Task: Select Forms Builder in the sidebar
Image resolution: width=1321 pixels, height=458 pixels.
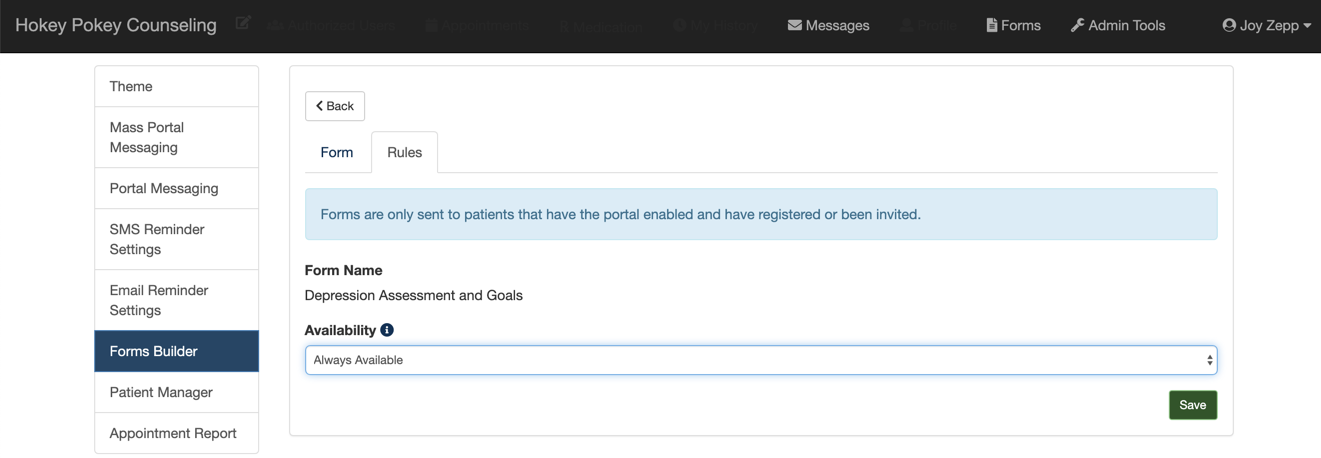Action: click(x=176, y=351)
